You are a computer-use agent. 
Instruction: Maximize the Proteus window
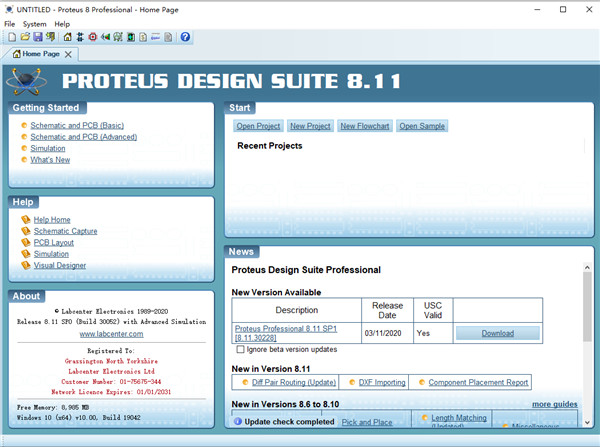point(563,10)
